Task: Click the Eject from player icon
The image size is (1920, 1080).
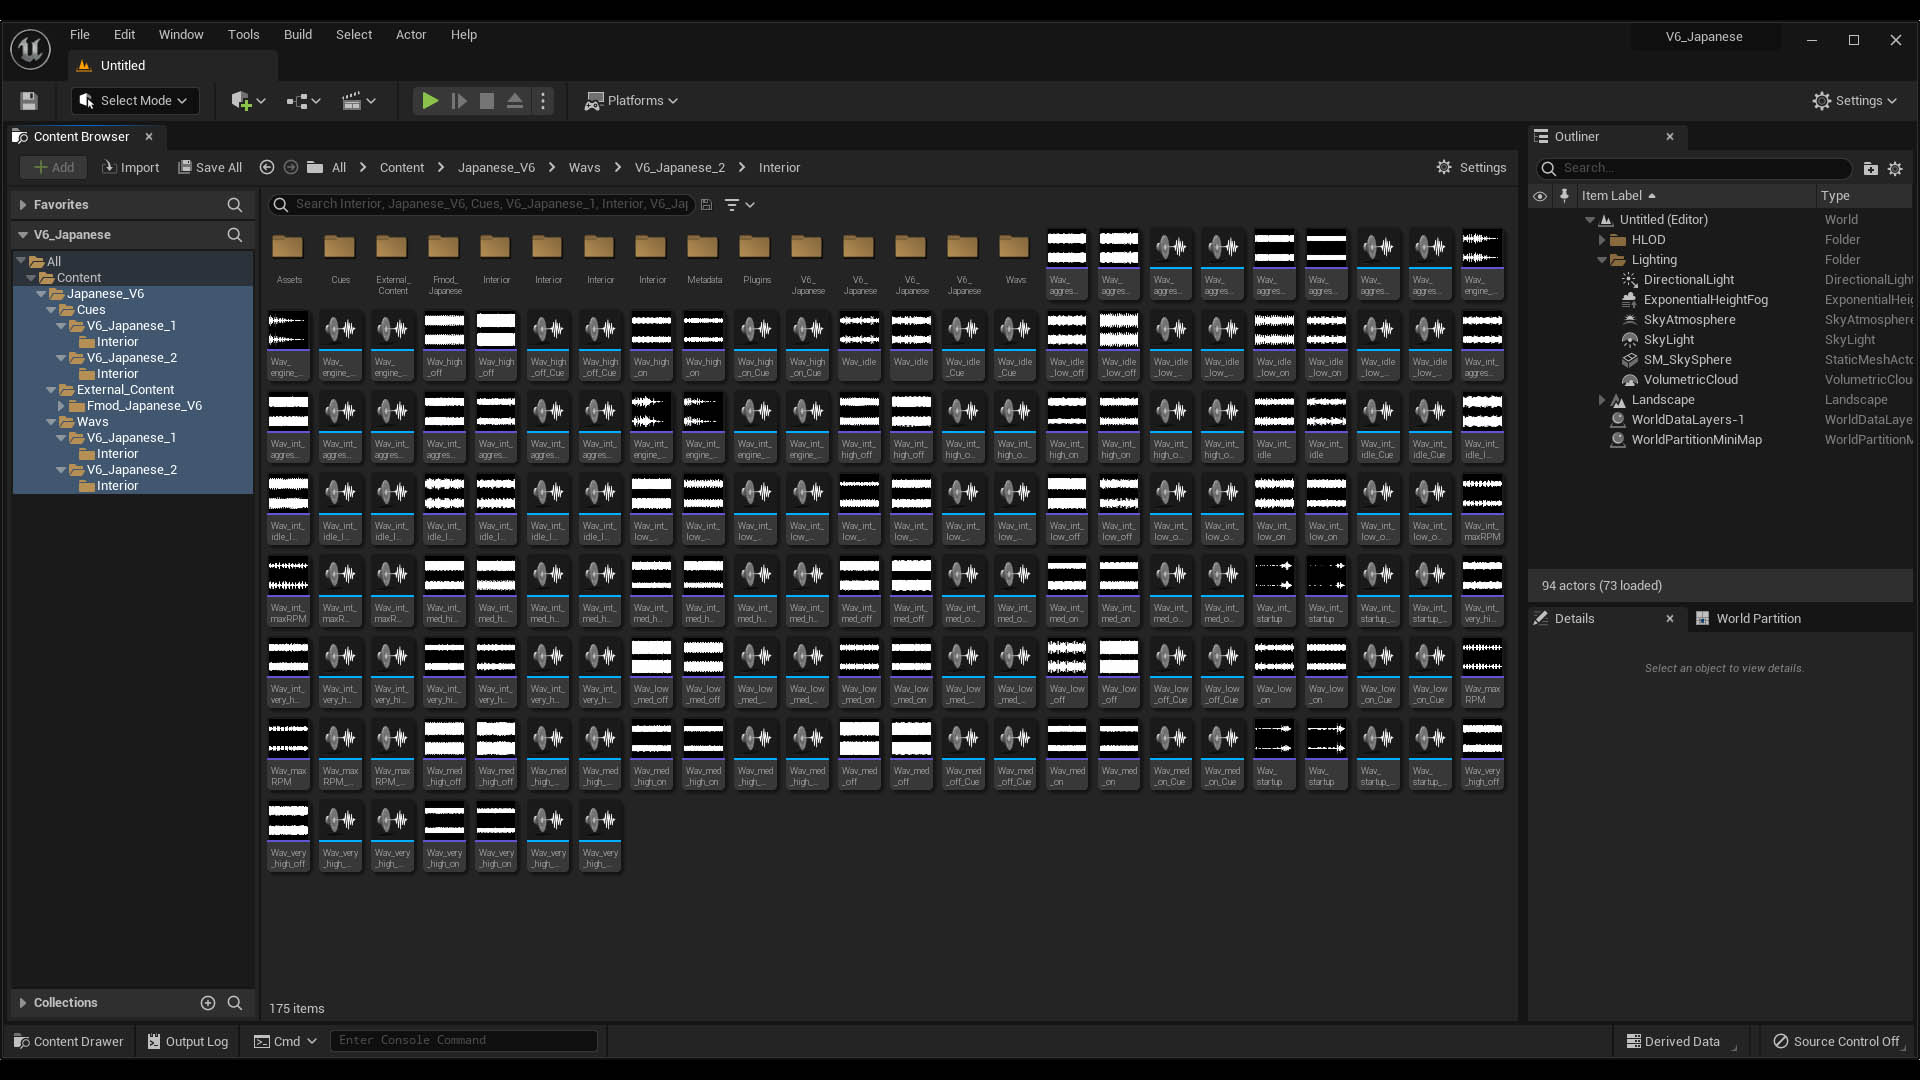Action: (x=515, y=101)
